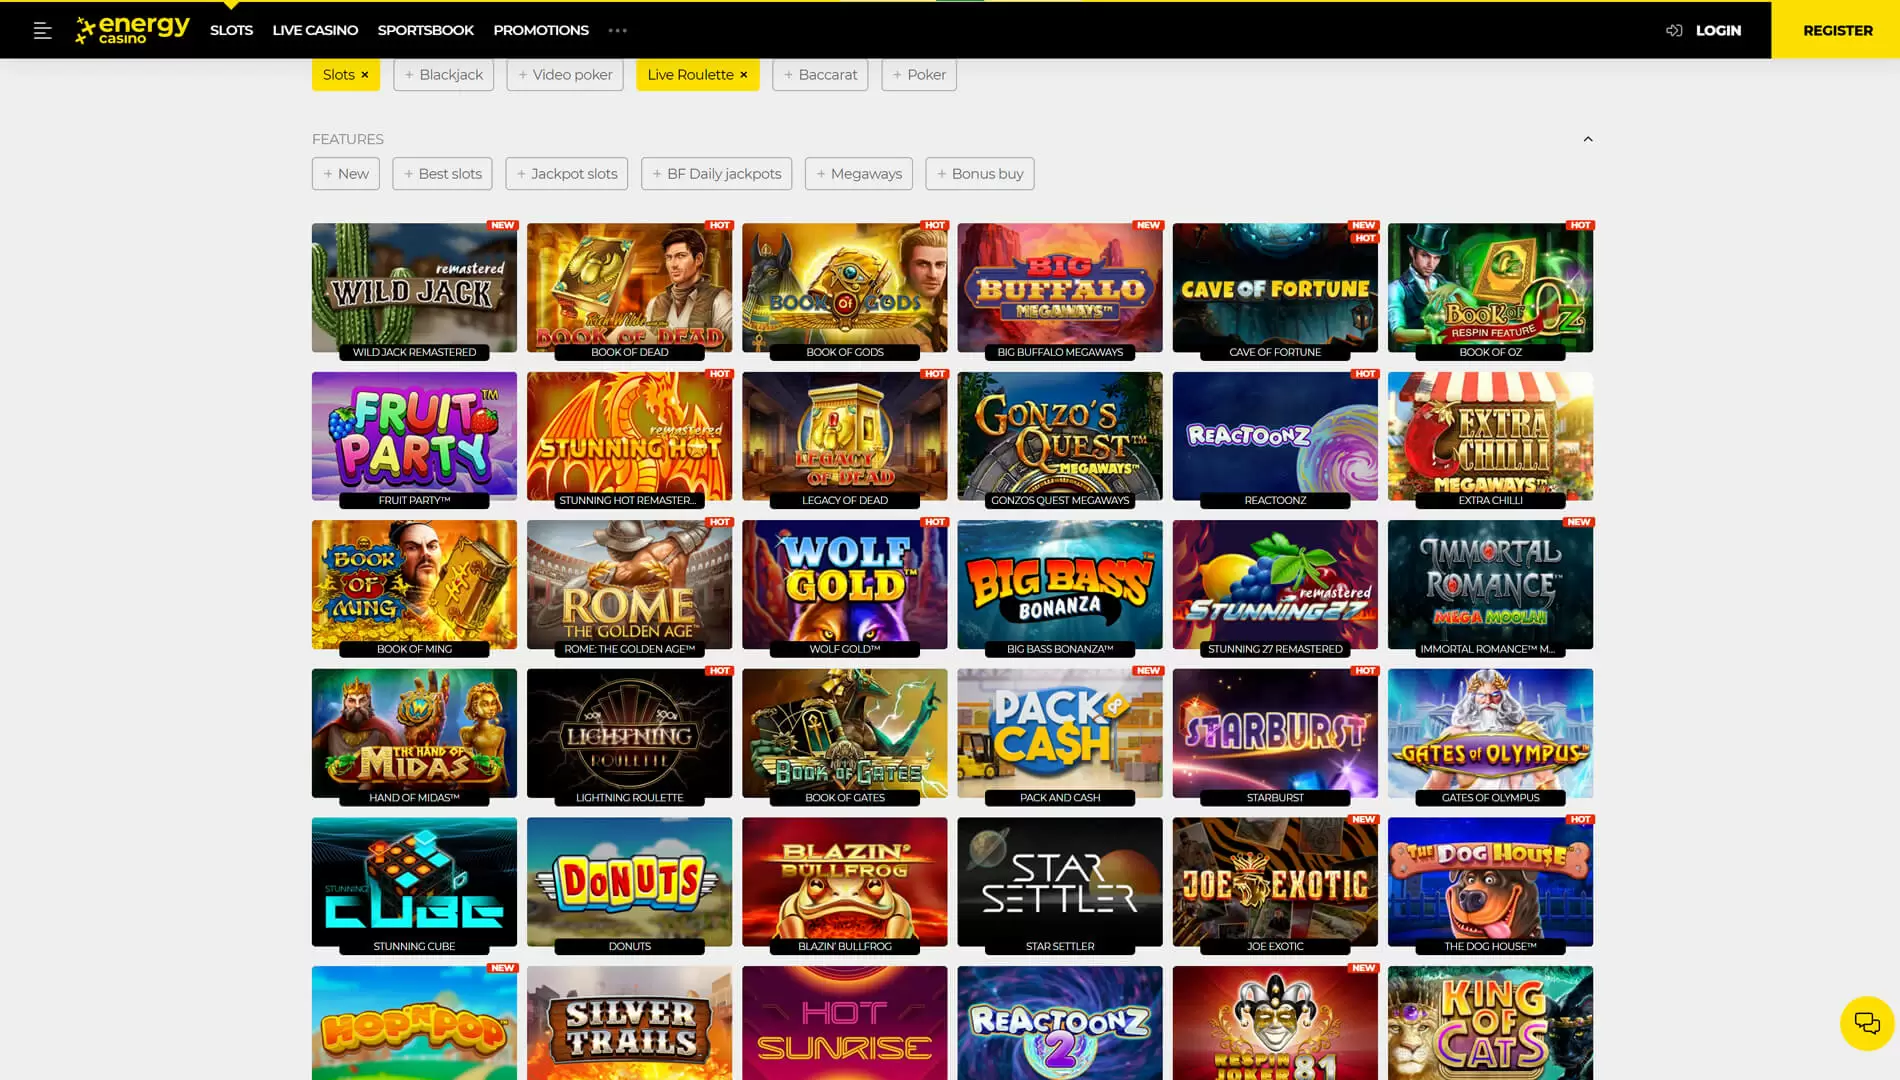The width and height of the screenshot is (1900, 1080).
Task: Launch the Gates of Olympus game
Action: [1489, 734]
